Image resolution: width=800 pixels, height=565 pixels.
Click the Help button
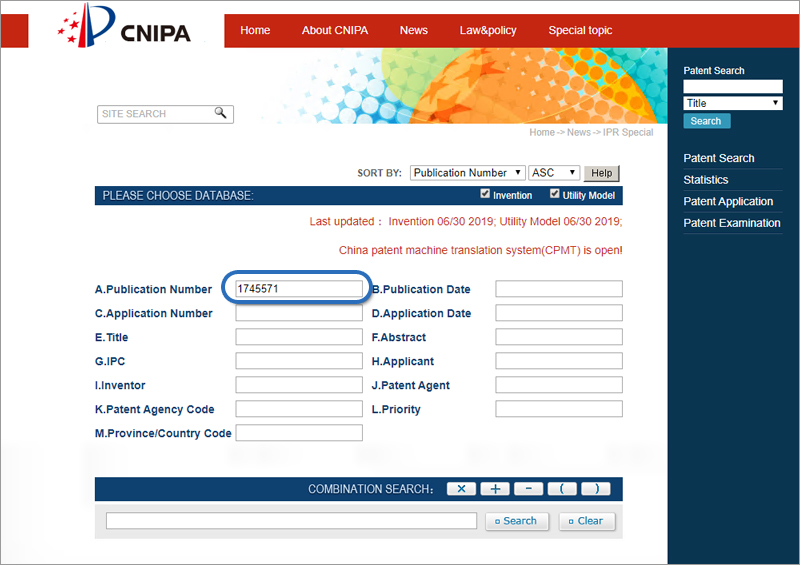(x=602, y=173)
